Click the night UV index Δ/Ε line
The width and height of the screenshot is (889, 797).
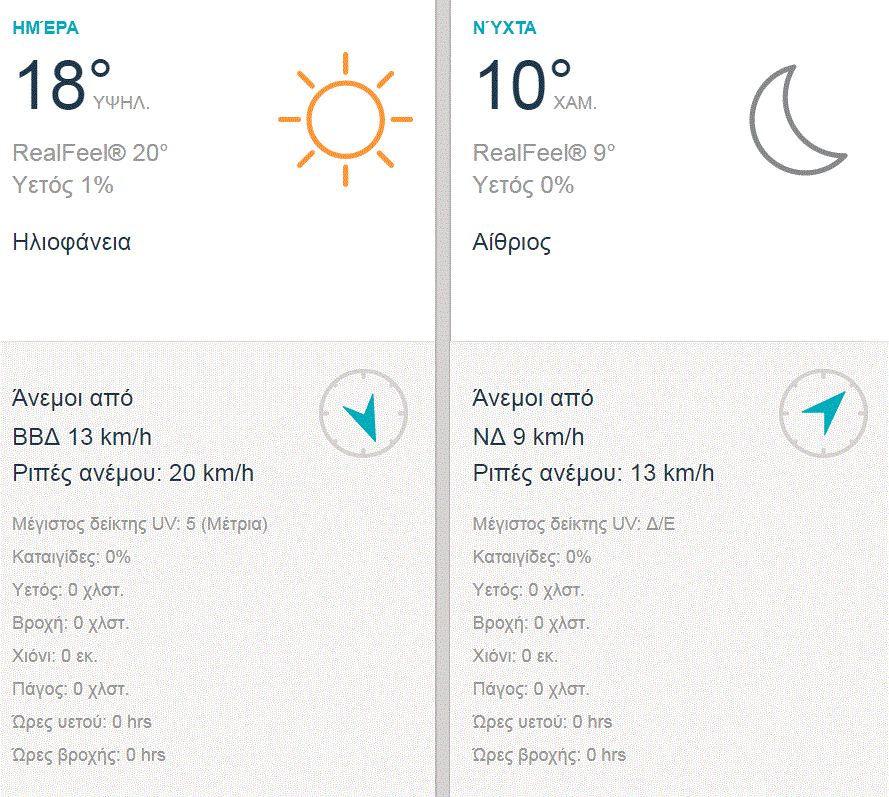573,524
